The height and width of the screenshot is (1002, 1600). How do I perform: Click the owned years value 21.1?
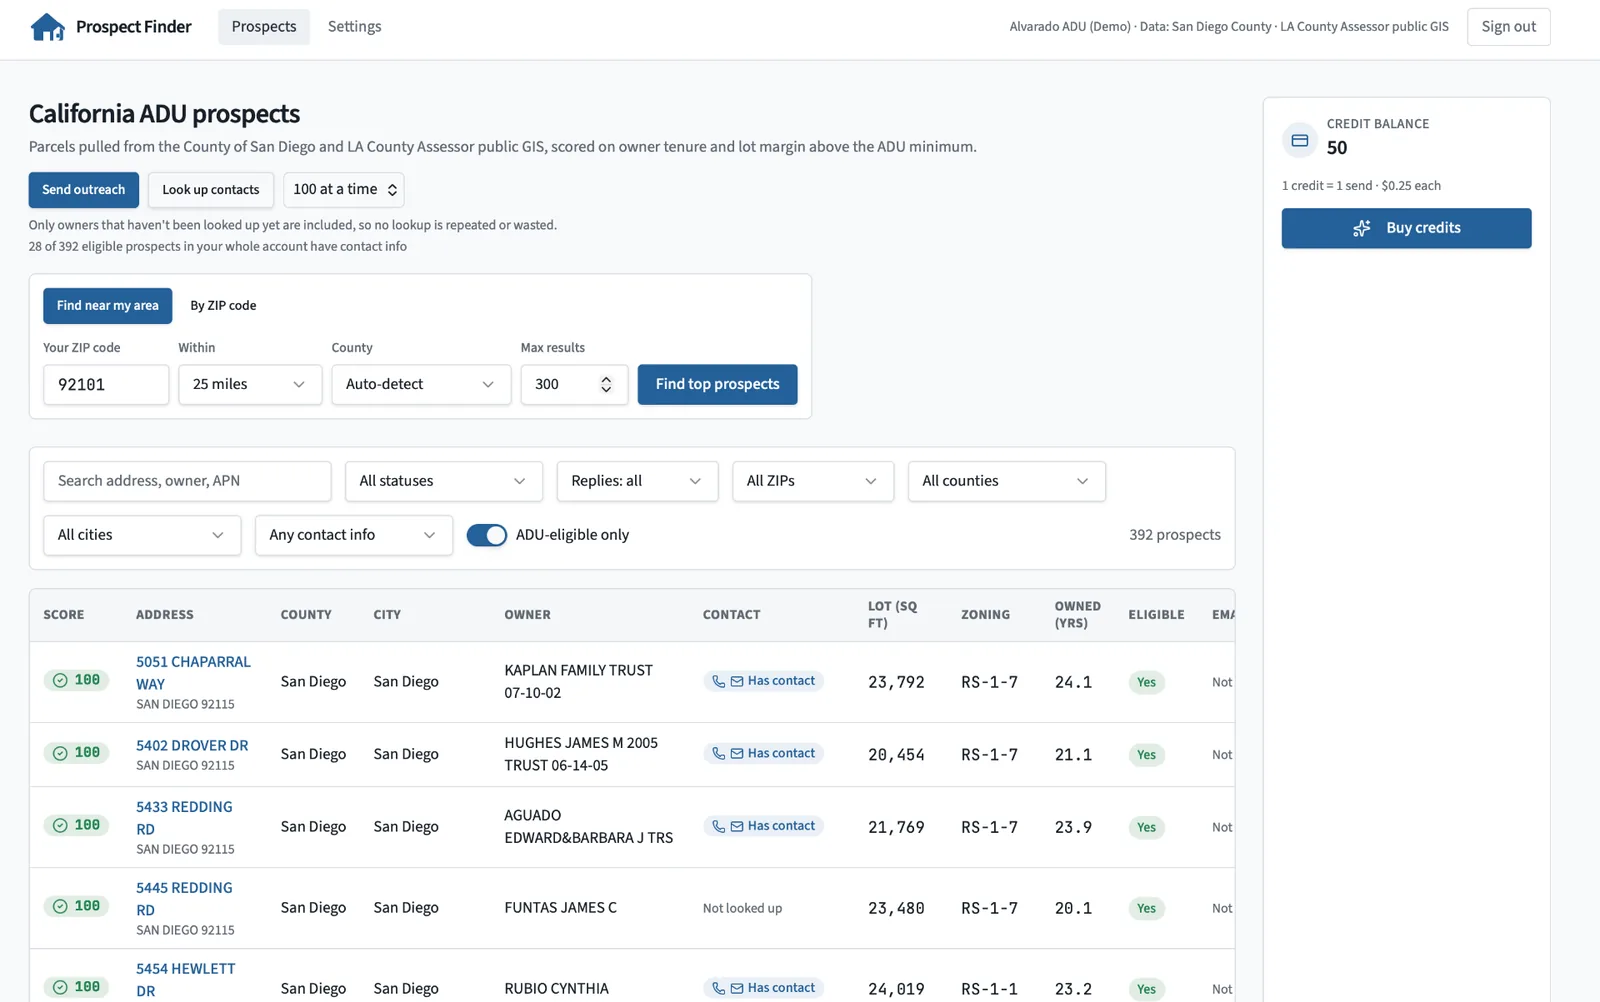pos(1073,755)
